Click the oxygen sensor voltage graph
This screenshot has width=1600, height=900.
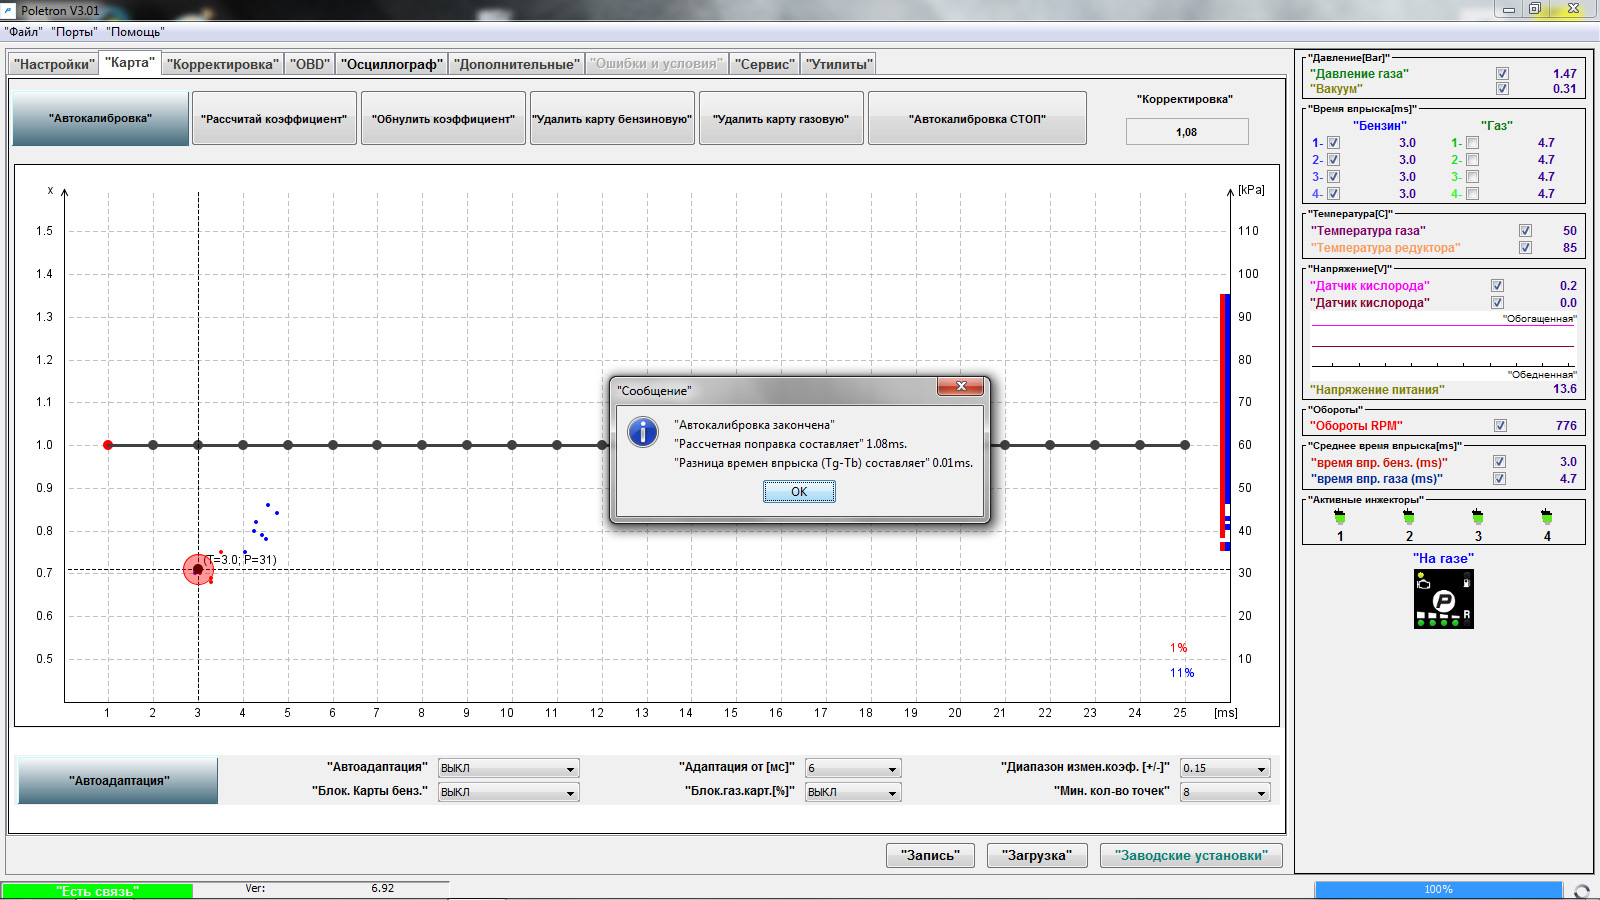(x=1444, y=346)
